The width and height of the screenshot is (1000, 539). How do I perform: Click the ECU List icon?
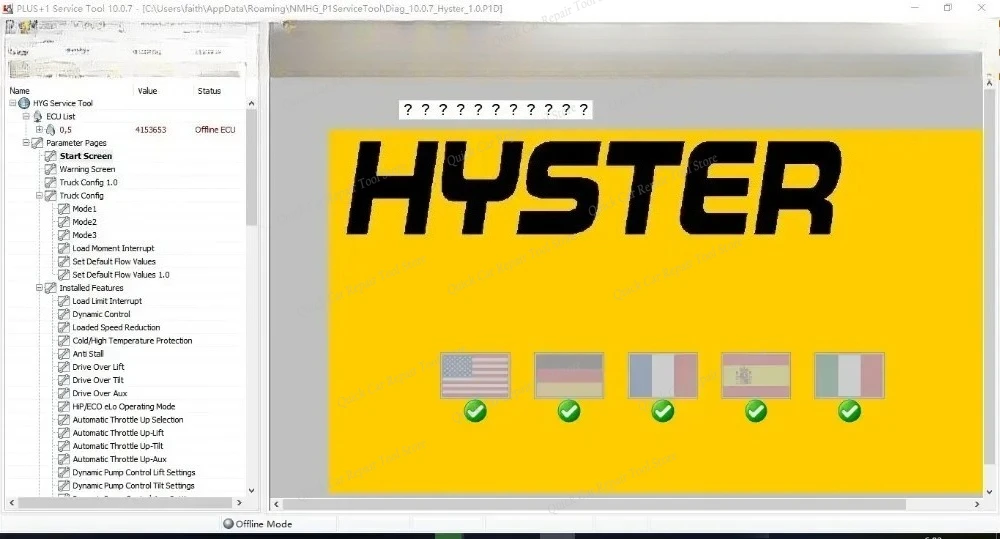click(x=38, y=117)
